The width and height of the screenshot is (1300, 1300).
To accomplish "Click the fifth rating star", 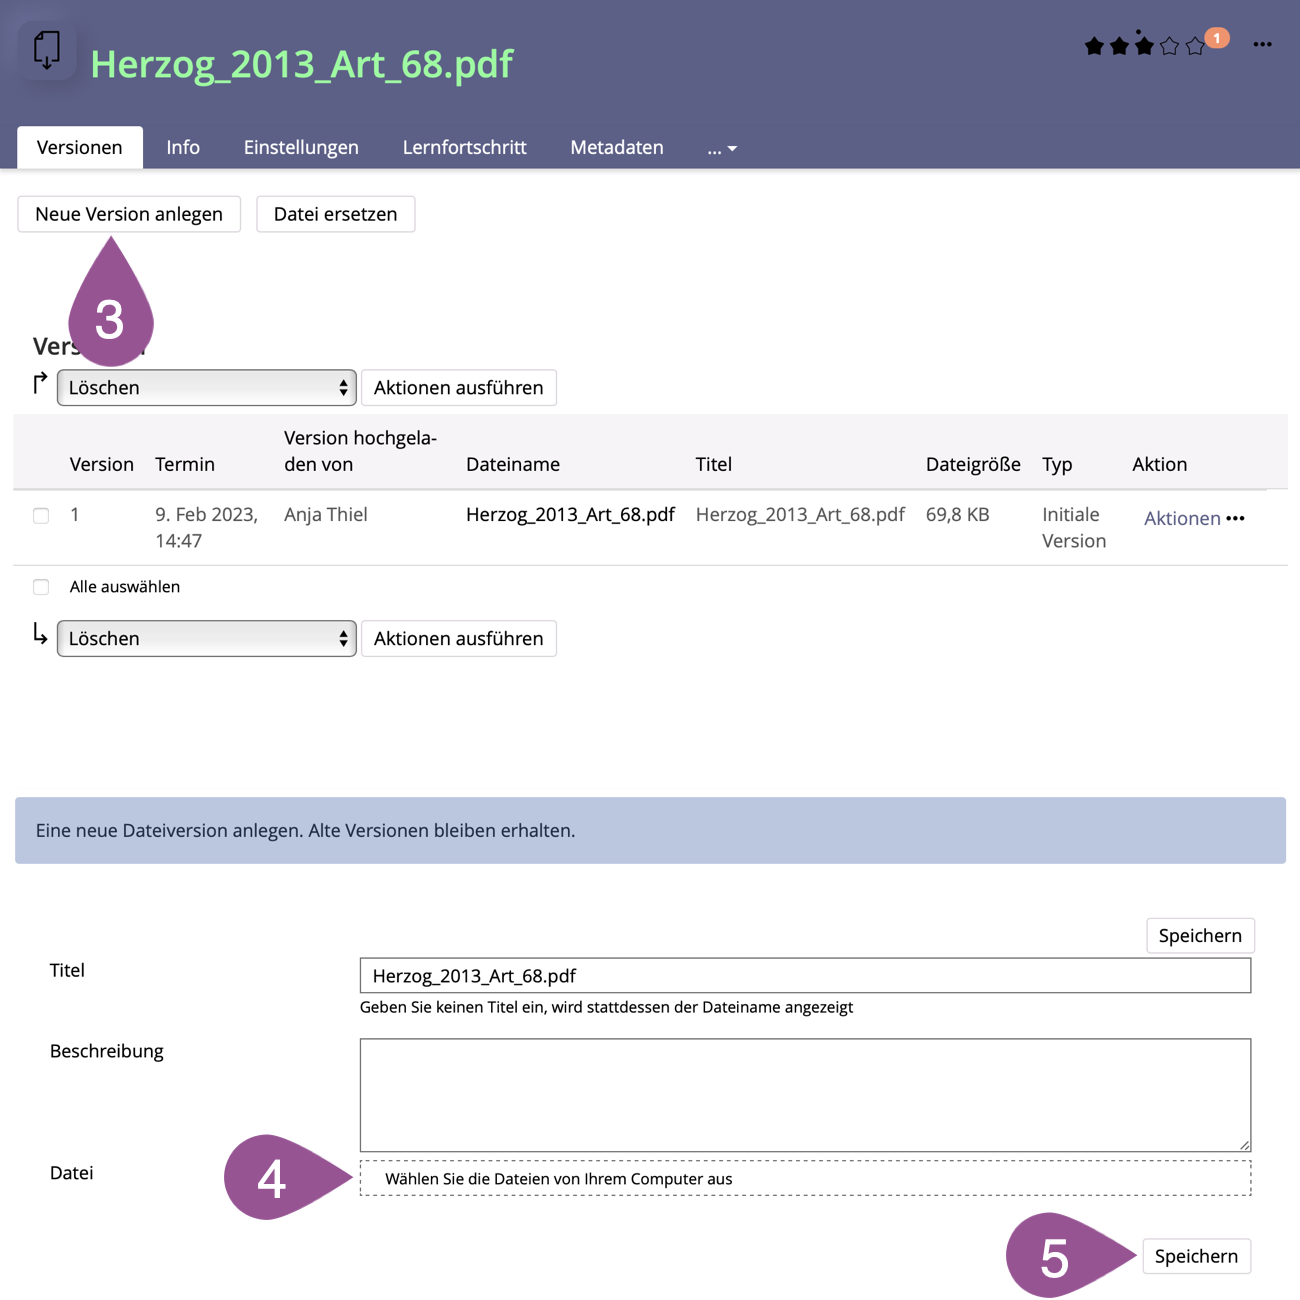I will 1195,47.
